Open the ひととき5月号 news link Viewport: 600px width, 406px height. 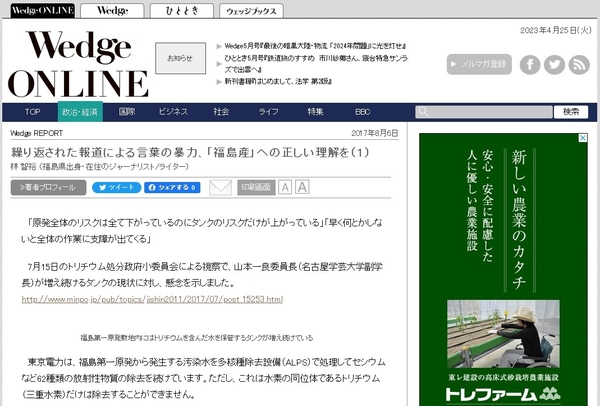coord(316,64)
